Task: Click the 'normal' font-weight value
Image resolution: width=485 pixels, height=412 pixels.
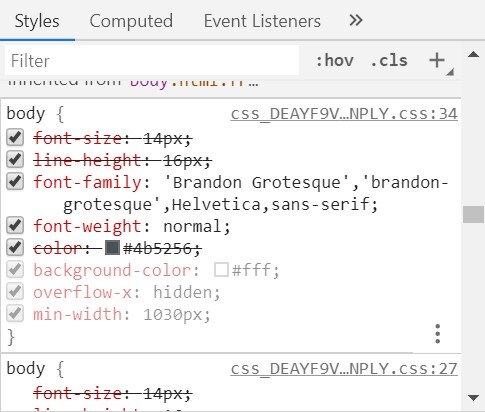Action: tap(192, 226)
